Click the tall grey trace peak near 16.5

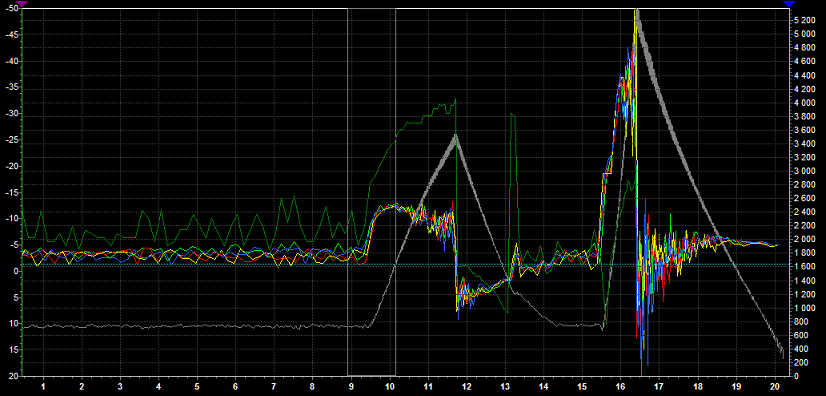[637, 11]
